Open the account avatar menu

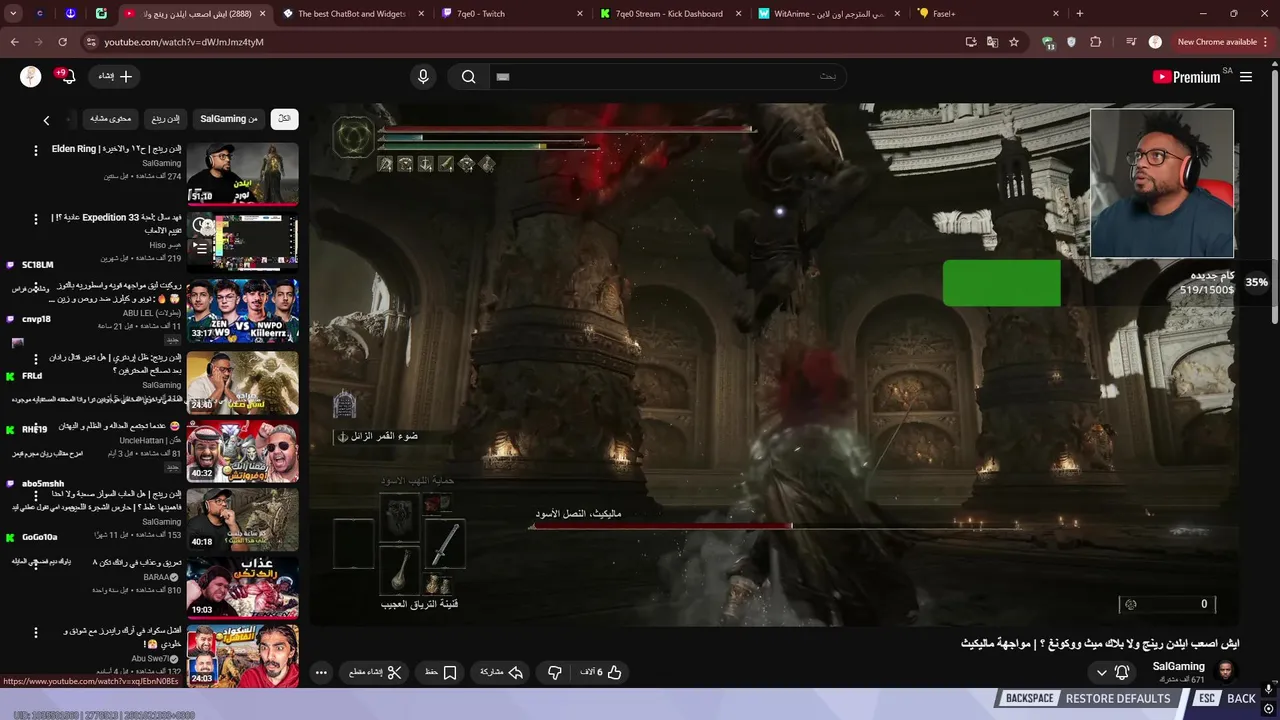point(31,77)
